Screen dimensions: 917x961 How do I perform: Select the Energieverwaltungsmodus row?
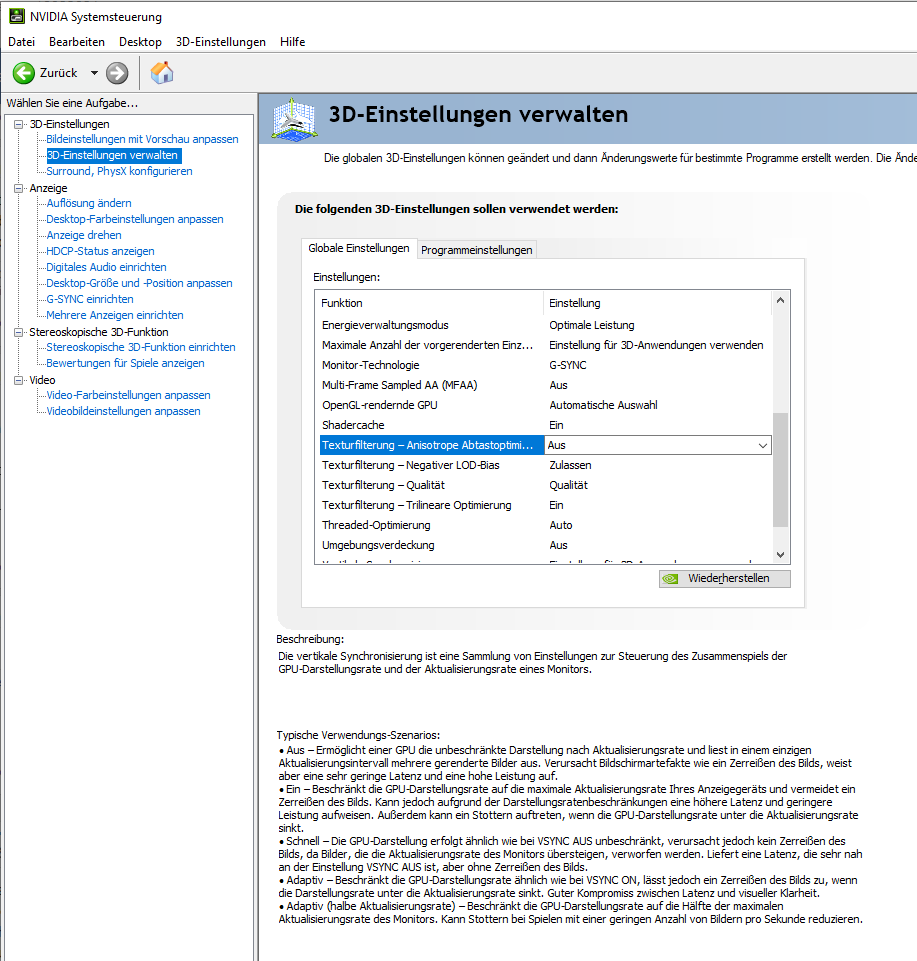(545, 325)
